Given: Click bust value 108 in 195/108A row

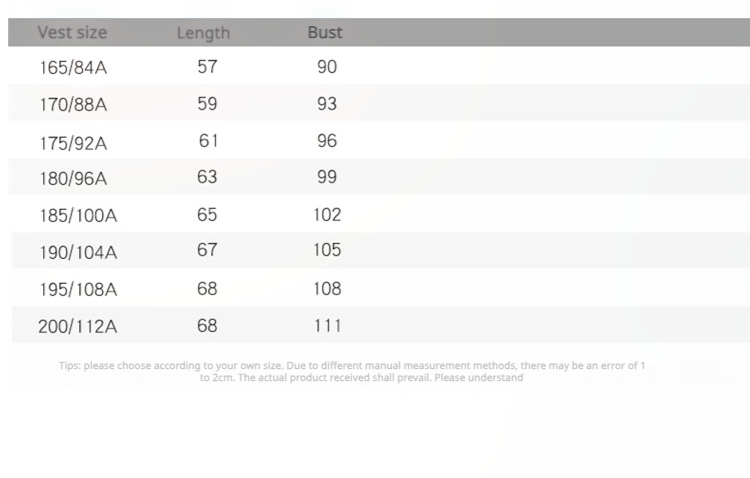Looking at the screenshot, I should 327,288.
